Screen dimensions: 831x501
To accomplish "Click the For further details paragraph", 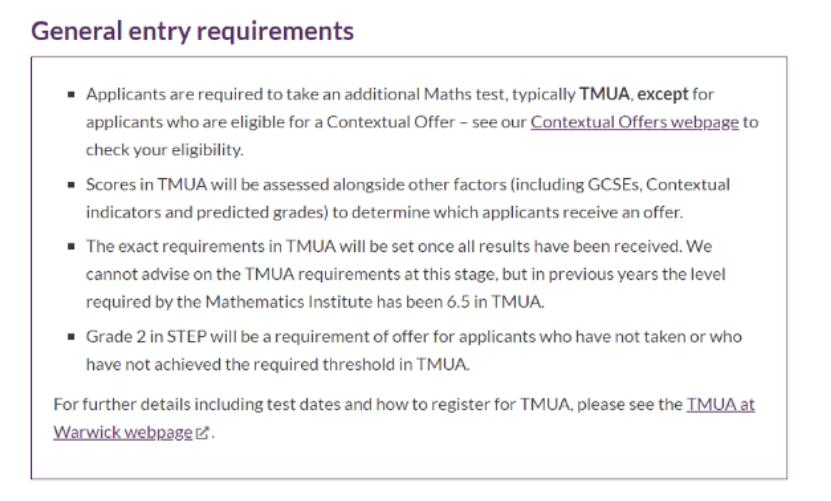I will coord(404,418).
